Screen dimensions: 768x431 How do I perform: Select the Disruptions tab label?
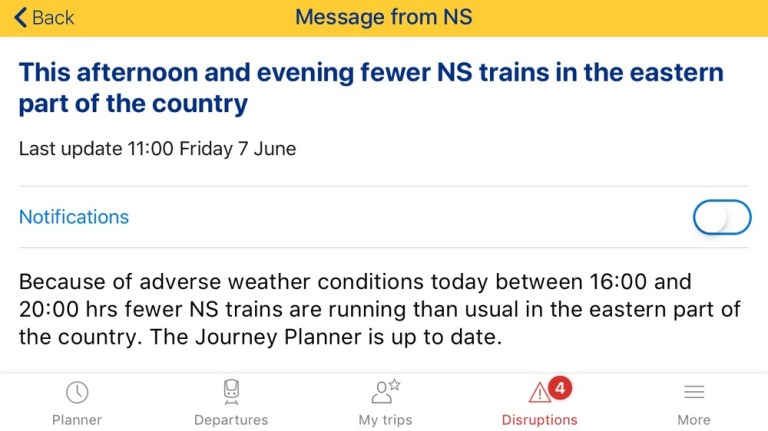tap(540, 420)
